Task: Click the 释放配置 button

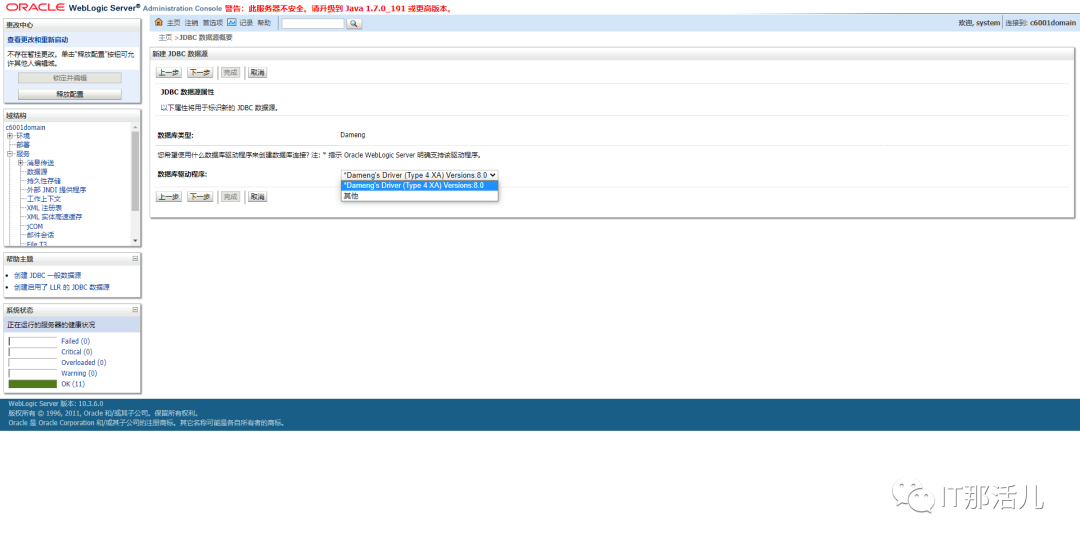Action: pyautogui.click(x=70, y=94)
